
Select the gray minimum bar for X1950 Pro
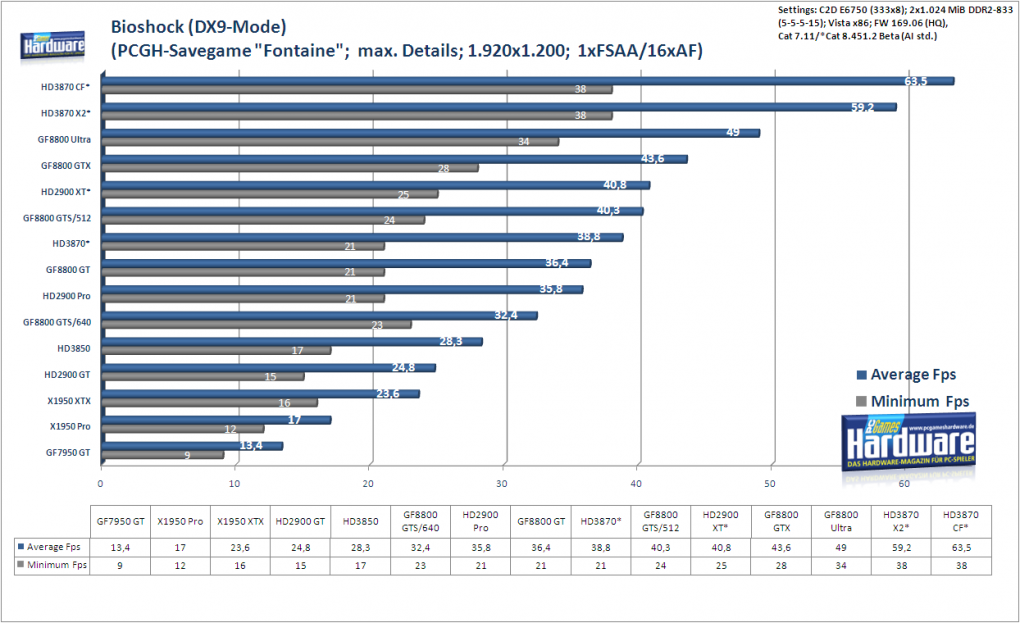point(182,429)
